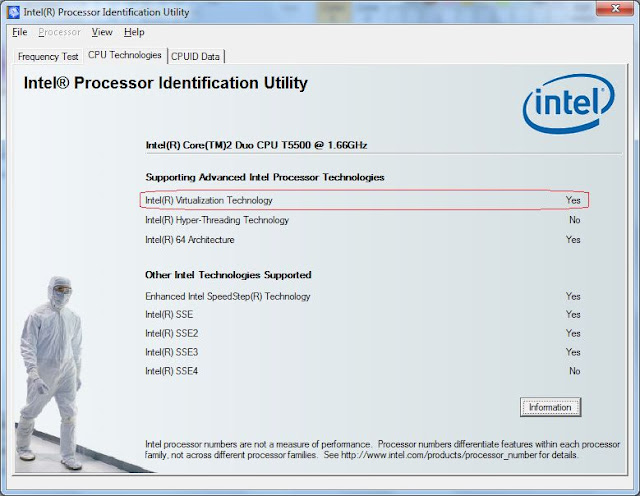Open the greyed Processor menu
This screenshot has height=496, width=640.
coord(60,32)
